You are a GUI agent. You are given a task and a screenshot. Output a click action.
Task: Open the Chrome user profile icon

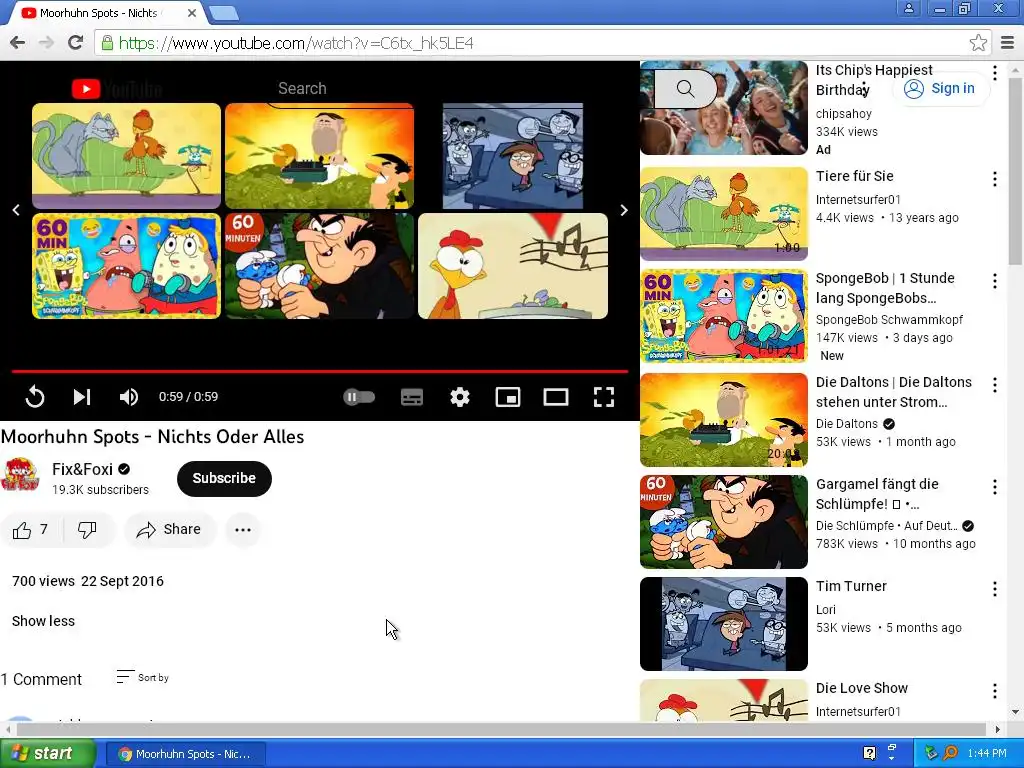click(908, 8)
